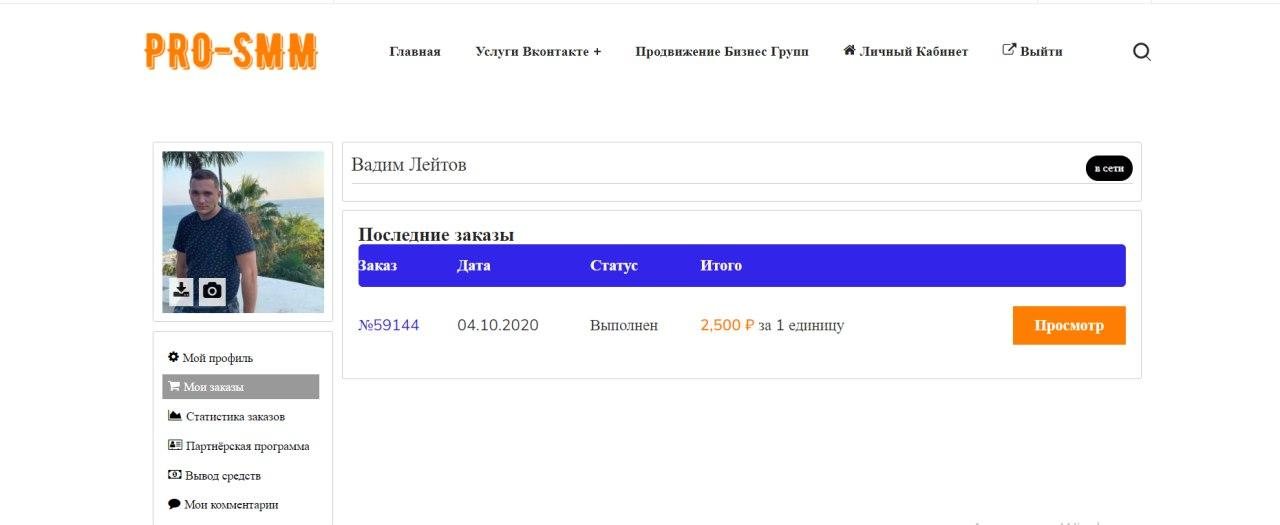
Task: Click the Итого column header
Action: coord(721,266)
